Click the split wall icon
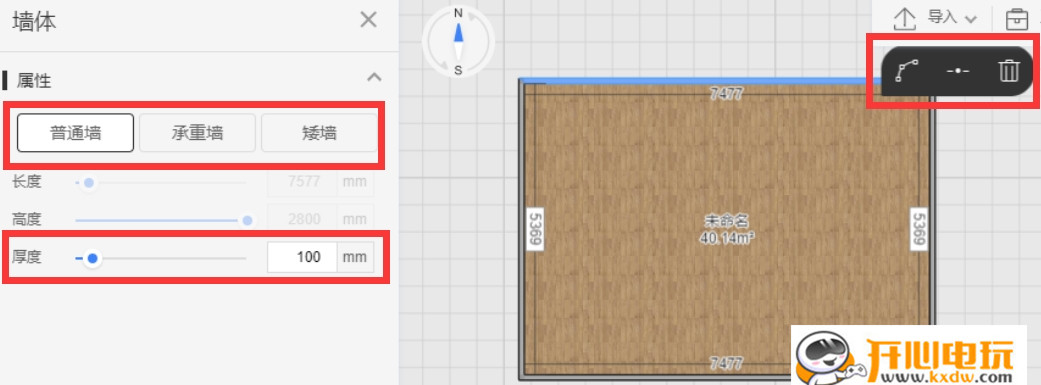 (x=957, y=70)
